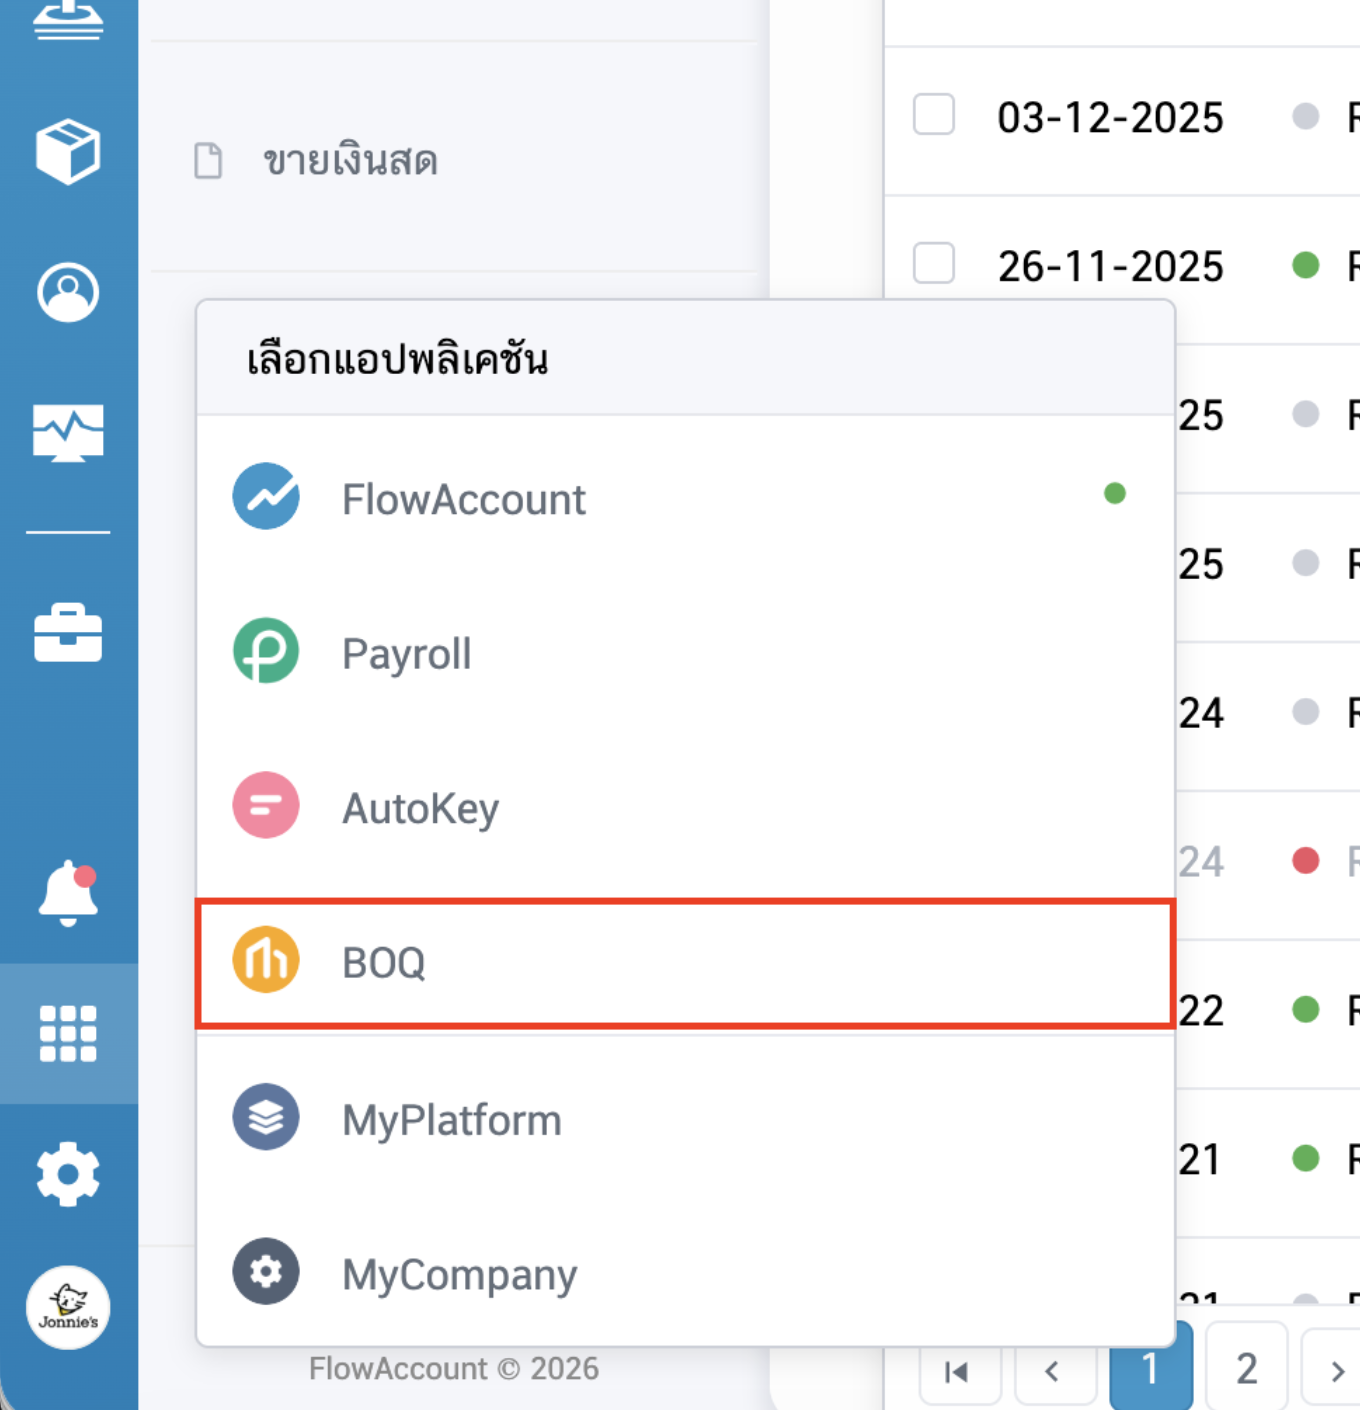This screenshot has height=1410, width=1360.
Task: Open the briefcase icon in sidebar
Action: pos(68,633)
